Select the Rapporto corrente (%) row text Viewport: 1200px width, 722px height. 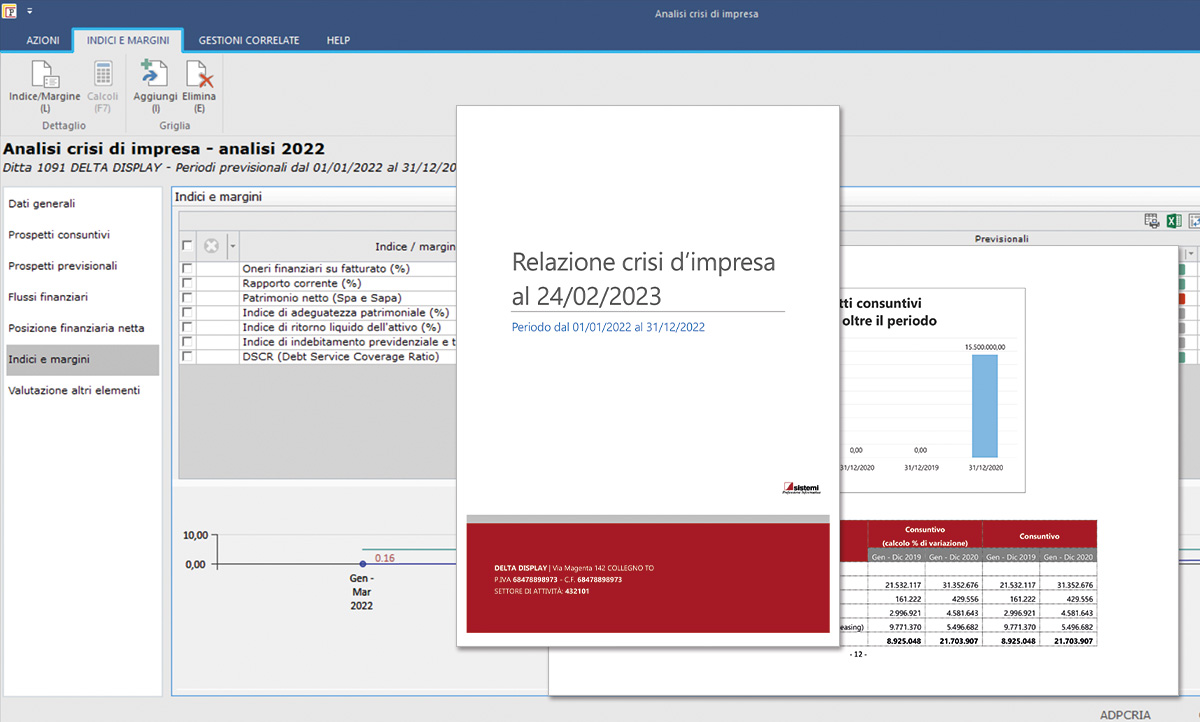[x=301, y=284]
